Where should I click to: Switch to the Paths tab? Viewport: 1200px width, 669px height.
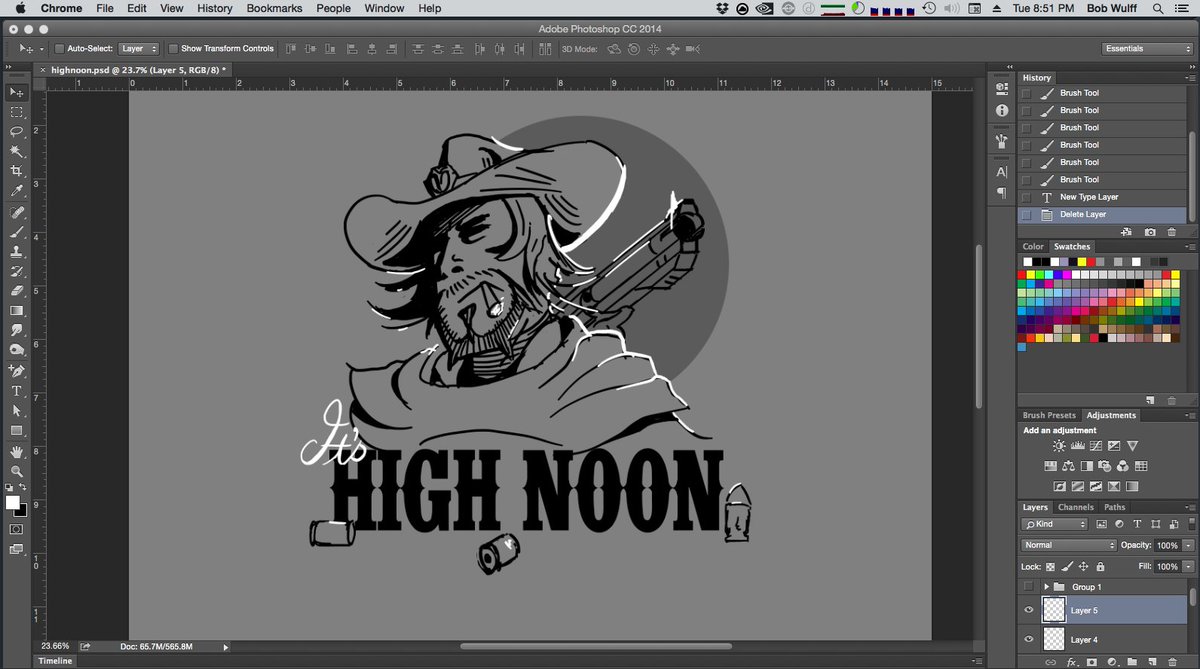click(x=1114, y=507)
